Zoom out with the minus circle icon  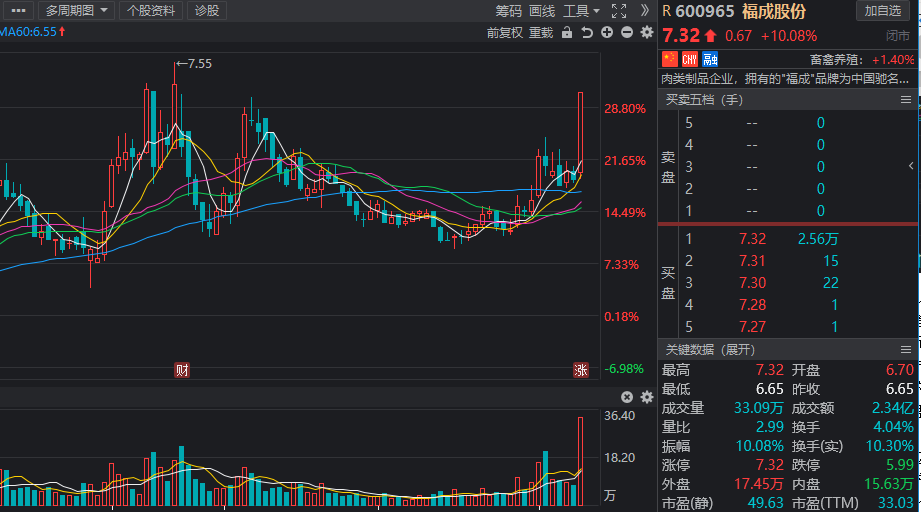(x=626, y=32)
